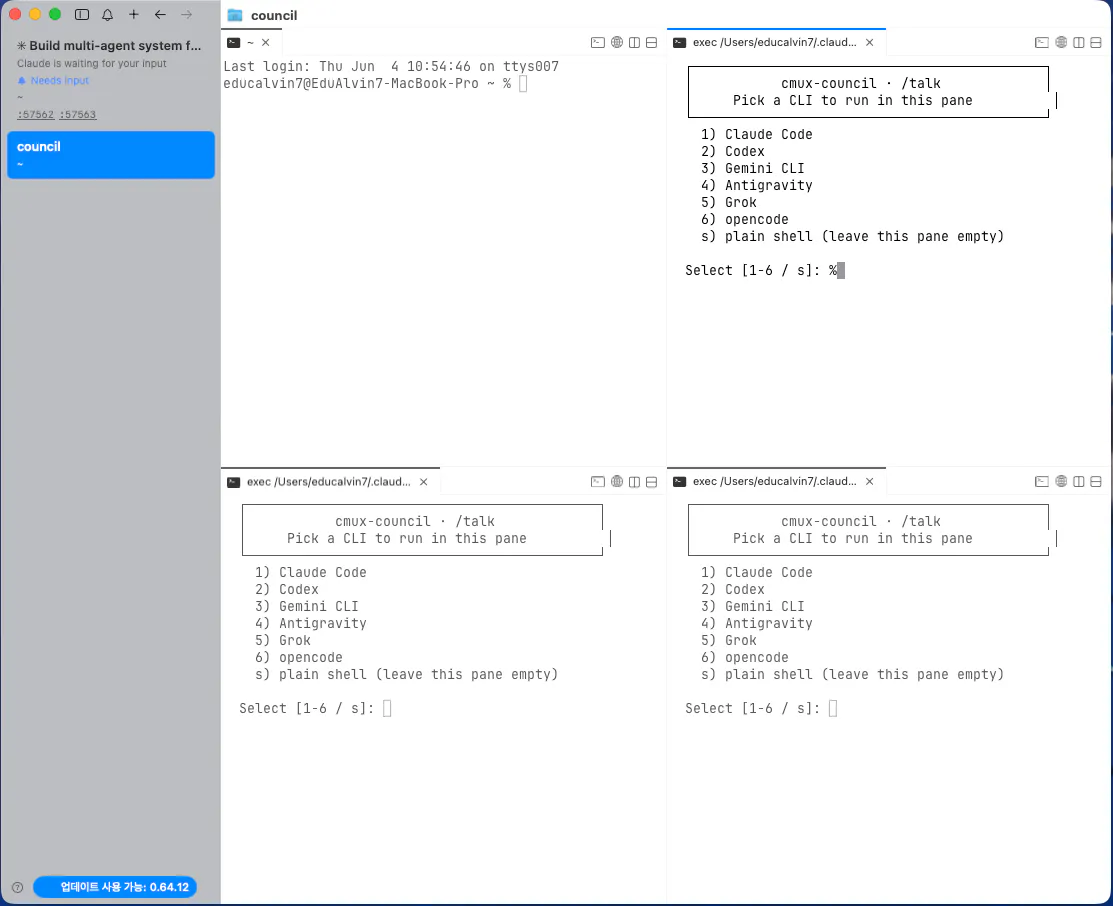This screenshot has width=1113, height=906.
Task: Click '1) Claude Code' in the bottom-left pane
Action: pyautogui.click(x=311, y=572)
